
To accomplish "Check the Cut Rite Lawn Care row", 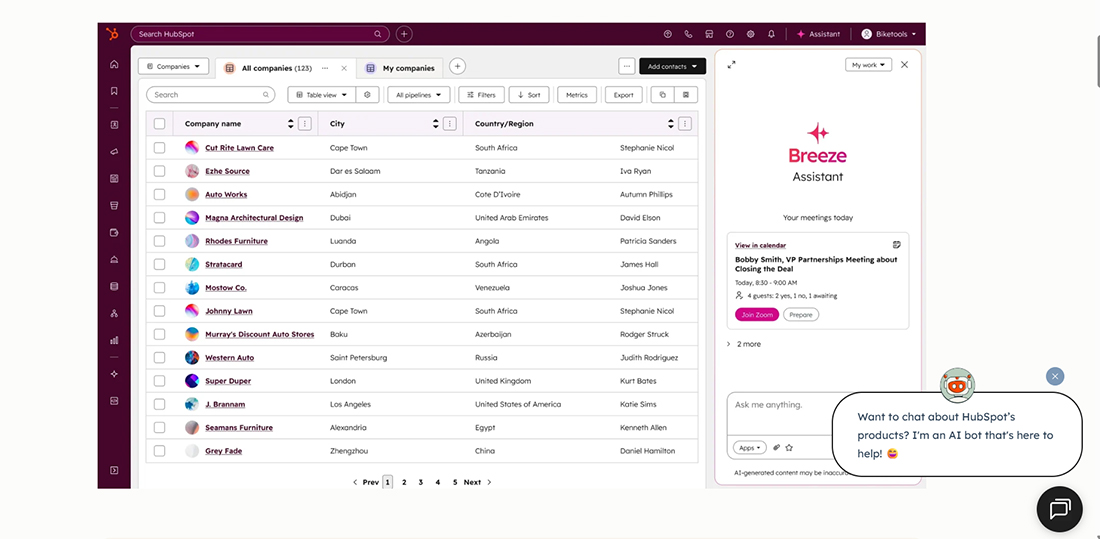I will (159, 148).
